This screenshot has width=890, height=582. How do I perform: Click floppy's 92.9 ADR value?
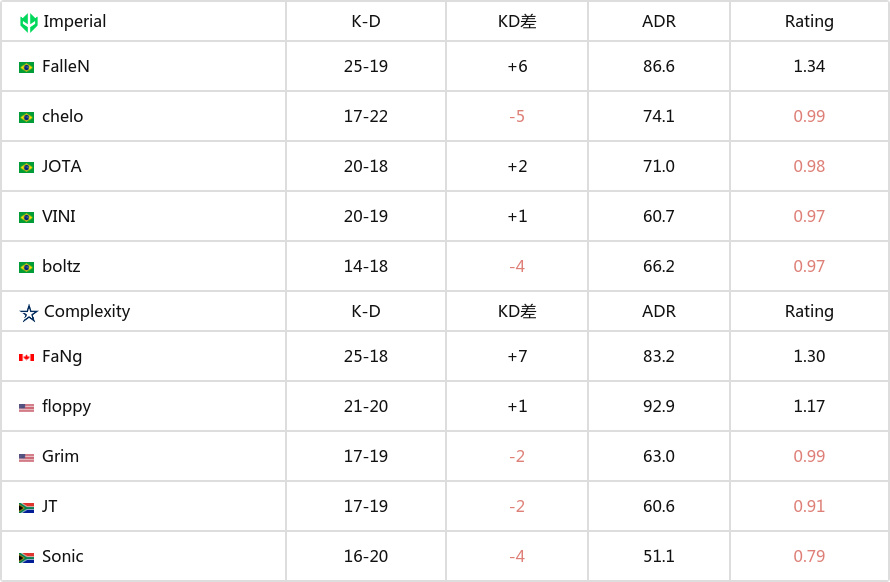[x=658, y=407]
